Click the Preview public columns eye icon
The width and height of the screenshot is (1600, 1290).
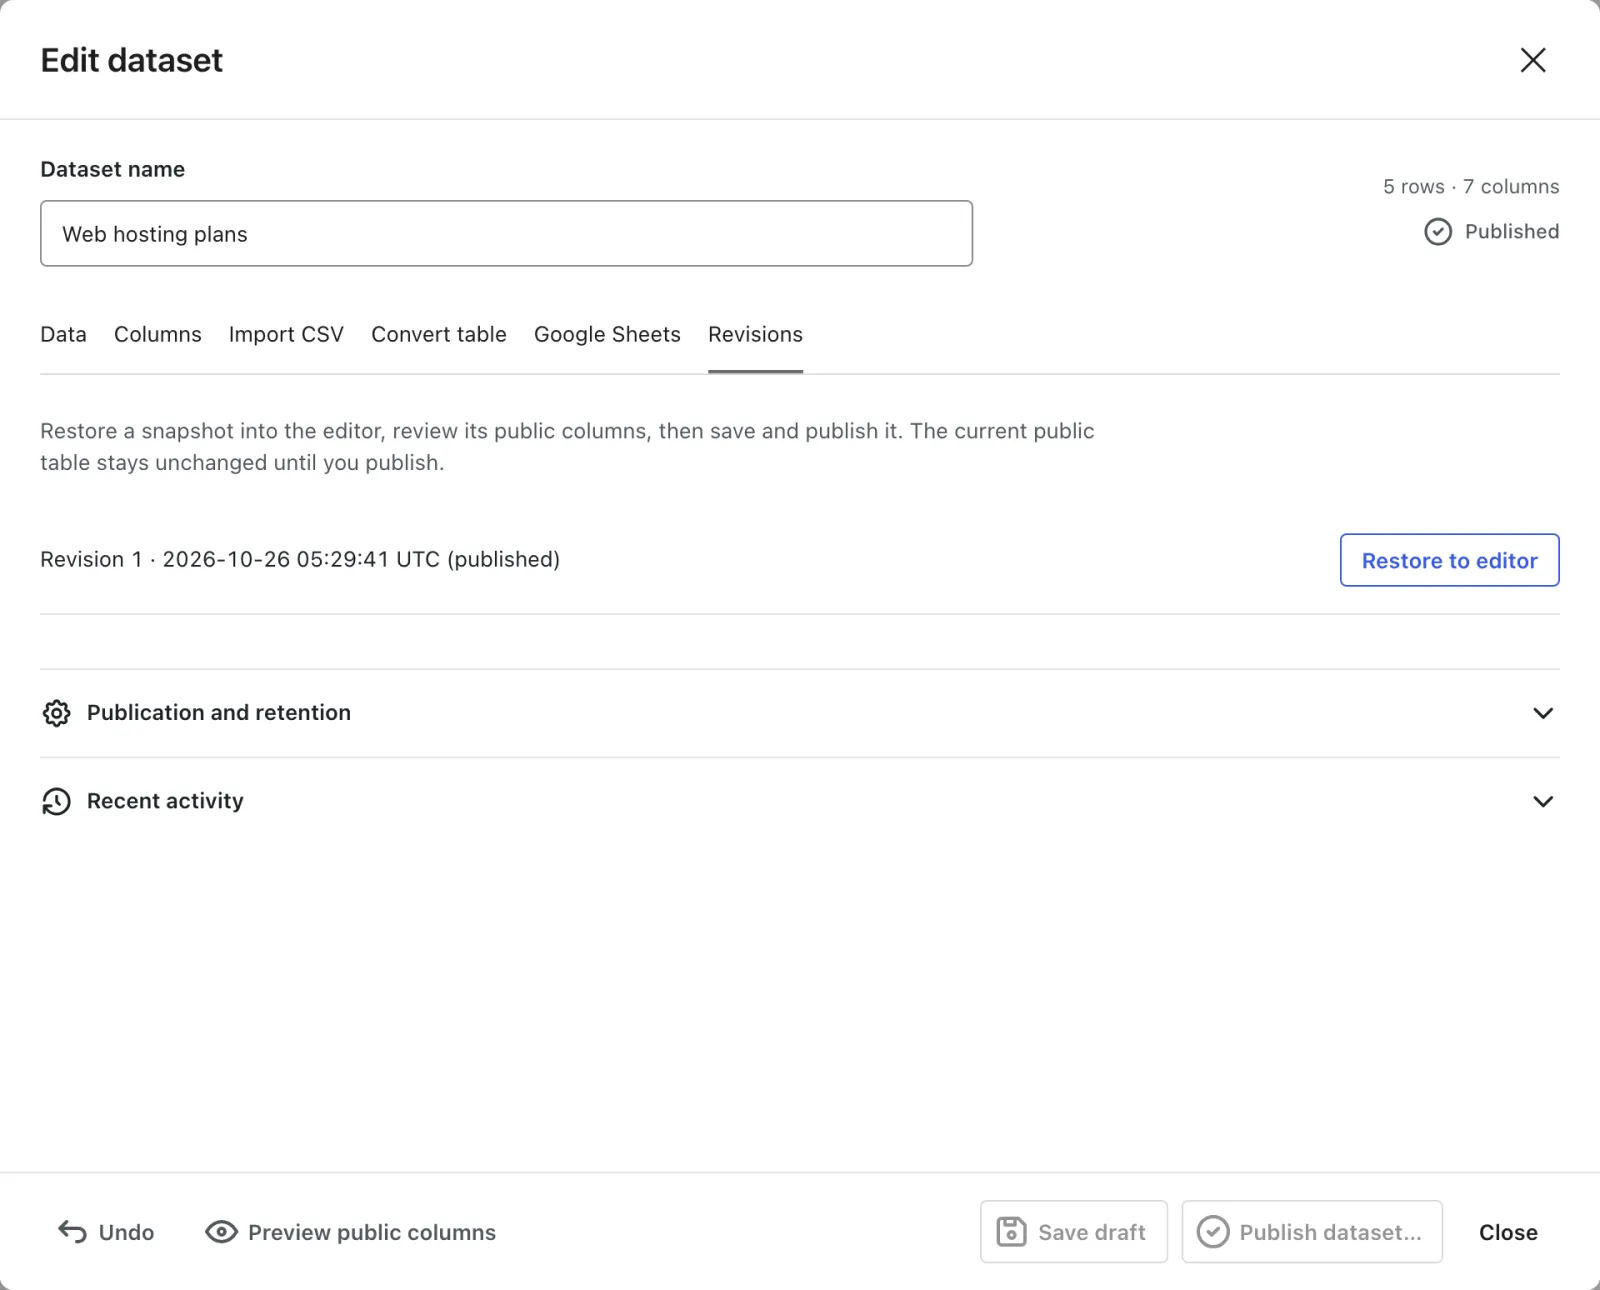(x=221, y=1232)
